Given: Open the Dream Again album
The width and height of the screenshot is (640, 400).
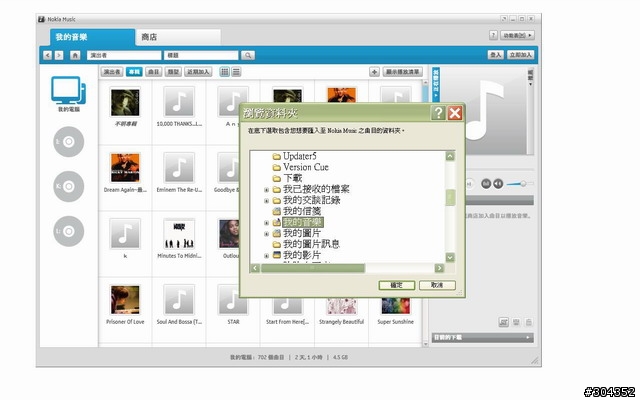Looking at the screenshot, I should [125, 168].
